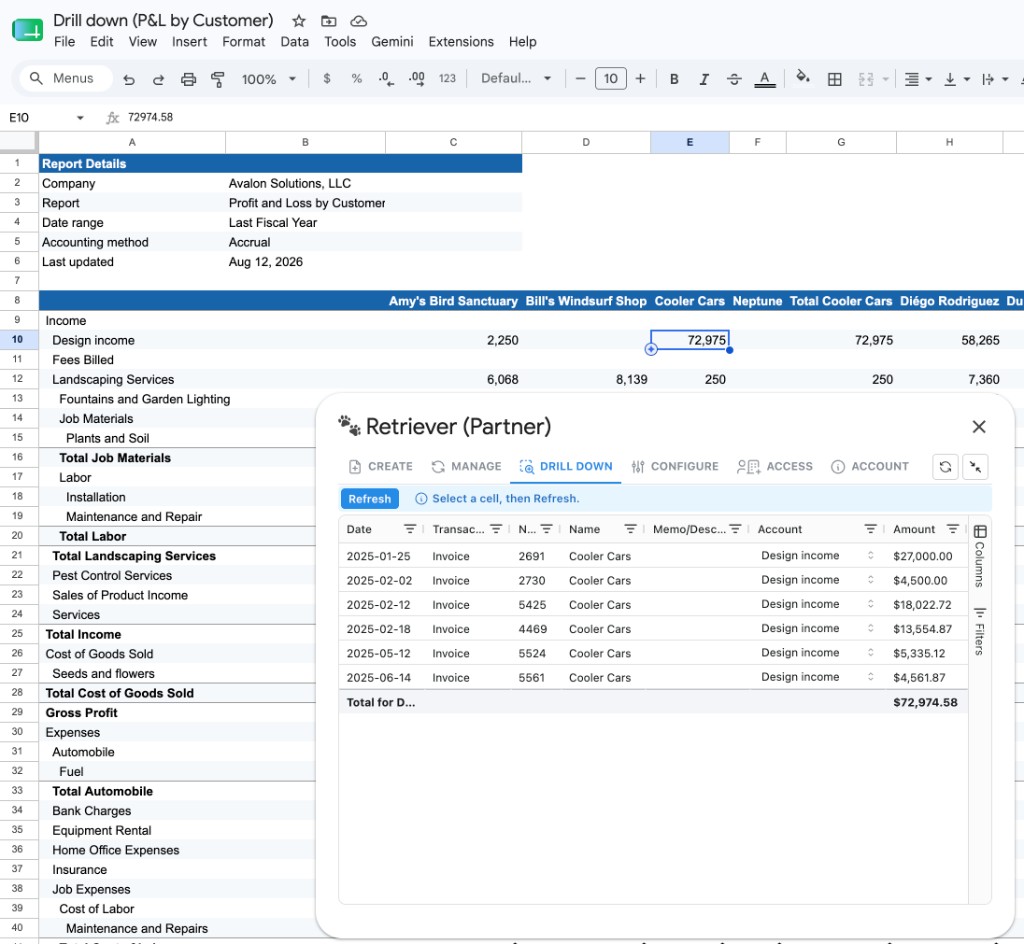Viewport: 1024px width, 944px height.
Task: Open merge cells options arrow
Action: point(886,79)
